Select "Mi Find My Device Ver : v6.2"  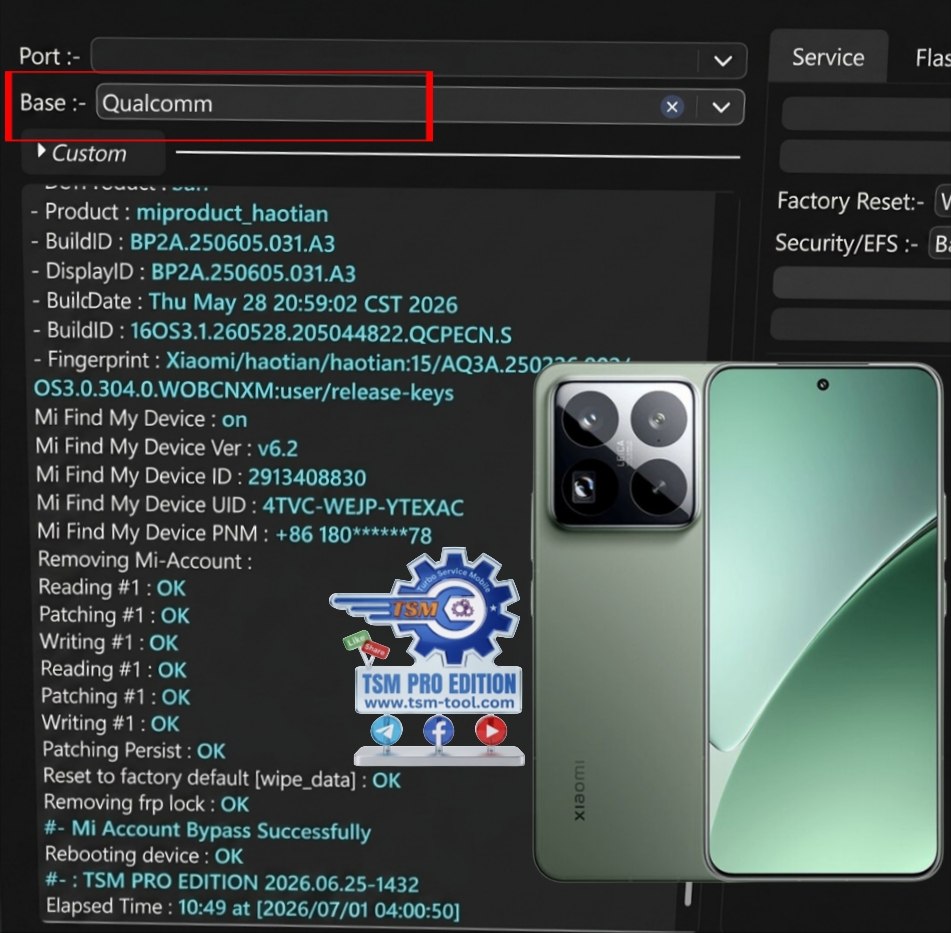167,447
